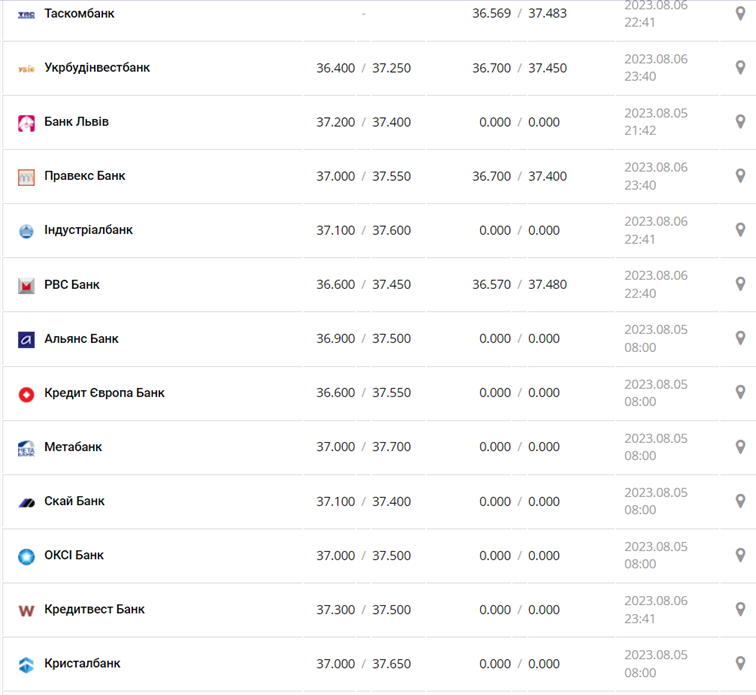Screen dimensions: 756x695
Task: Click the Укрбудінвестбанк logo icon
Action: [27, 68]
